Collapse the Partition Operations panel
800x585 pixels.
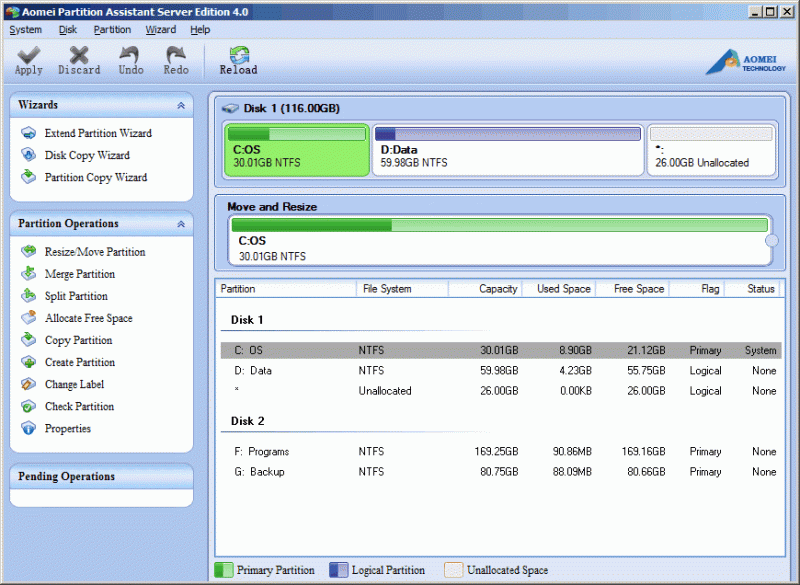181,223
